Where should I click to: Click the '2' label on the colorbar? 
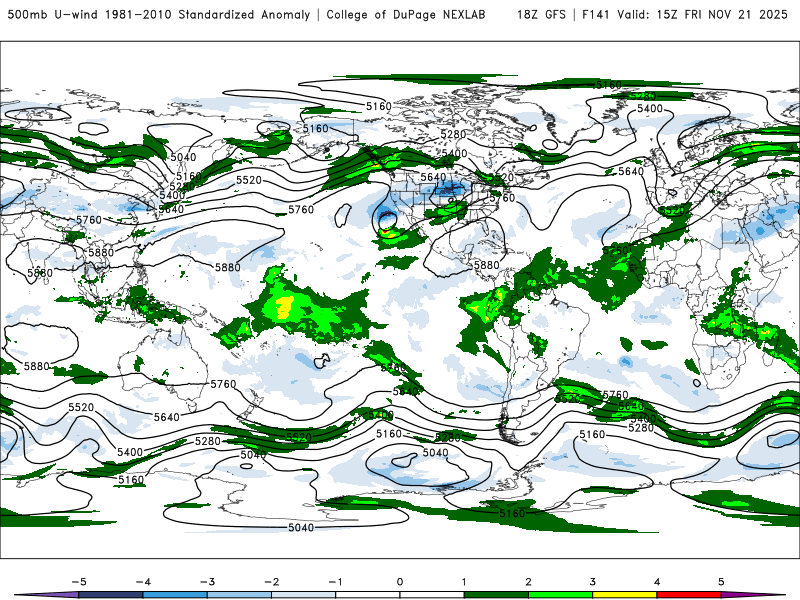[x=528, y=582]
